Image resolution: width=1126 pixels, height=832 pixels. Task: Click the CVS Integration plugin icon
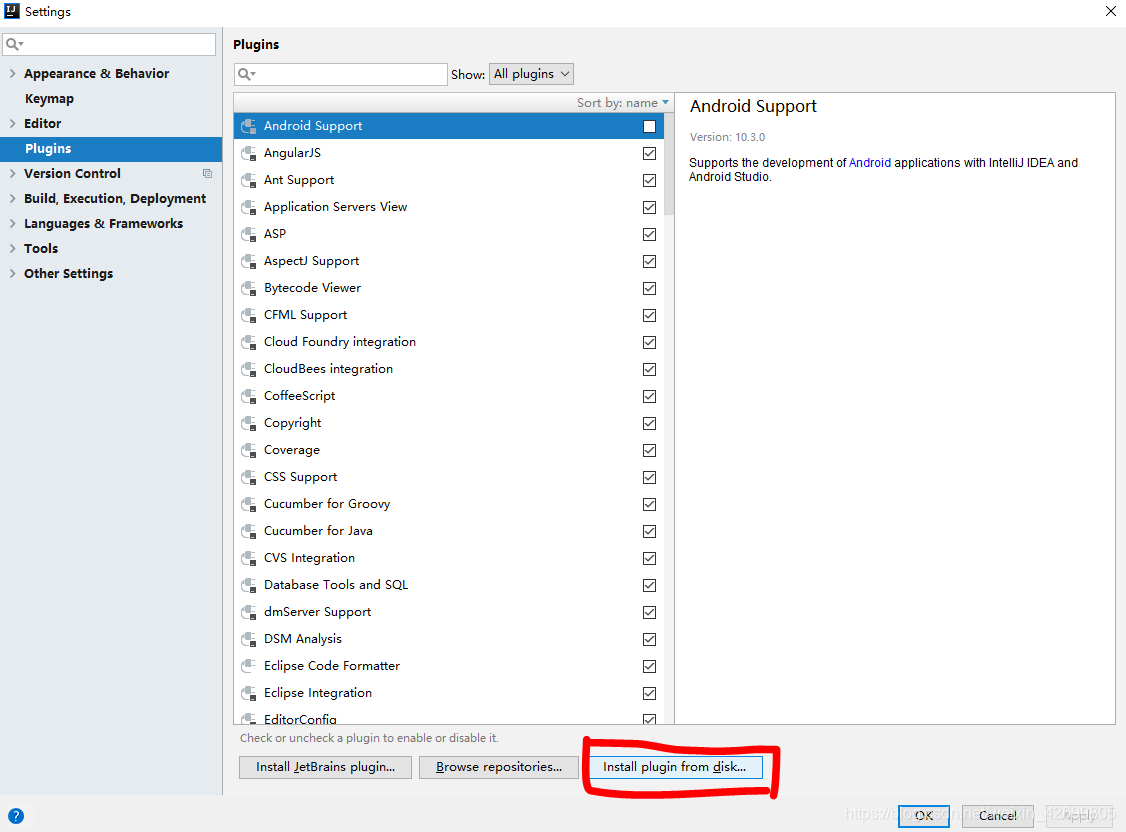249,558
